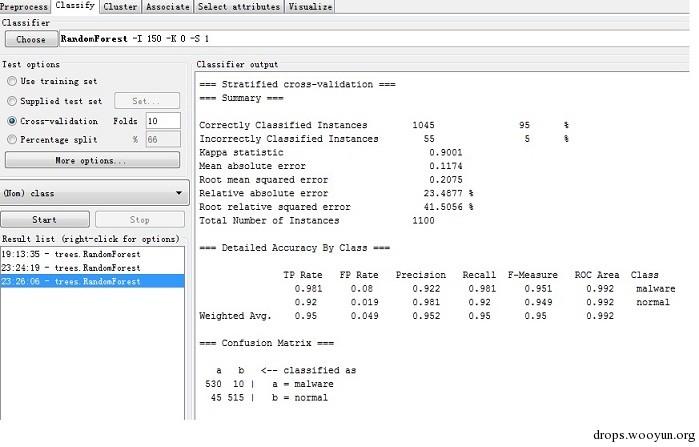Click the ROC Area column header
The height and width of the screenshot is (447, 699).
[596, 275]
